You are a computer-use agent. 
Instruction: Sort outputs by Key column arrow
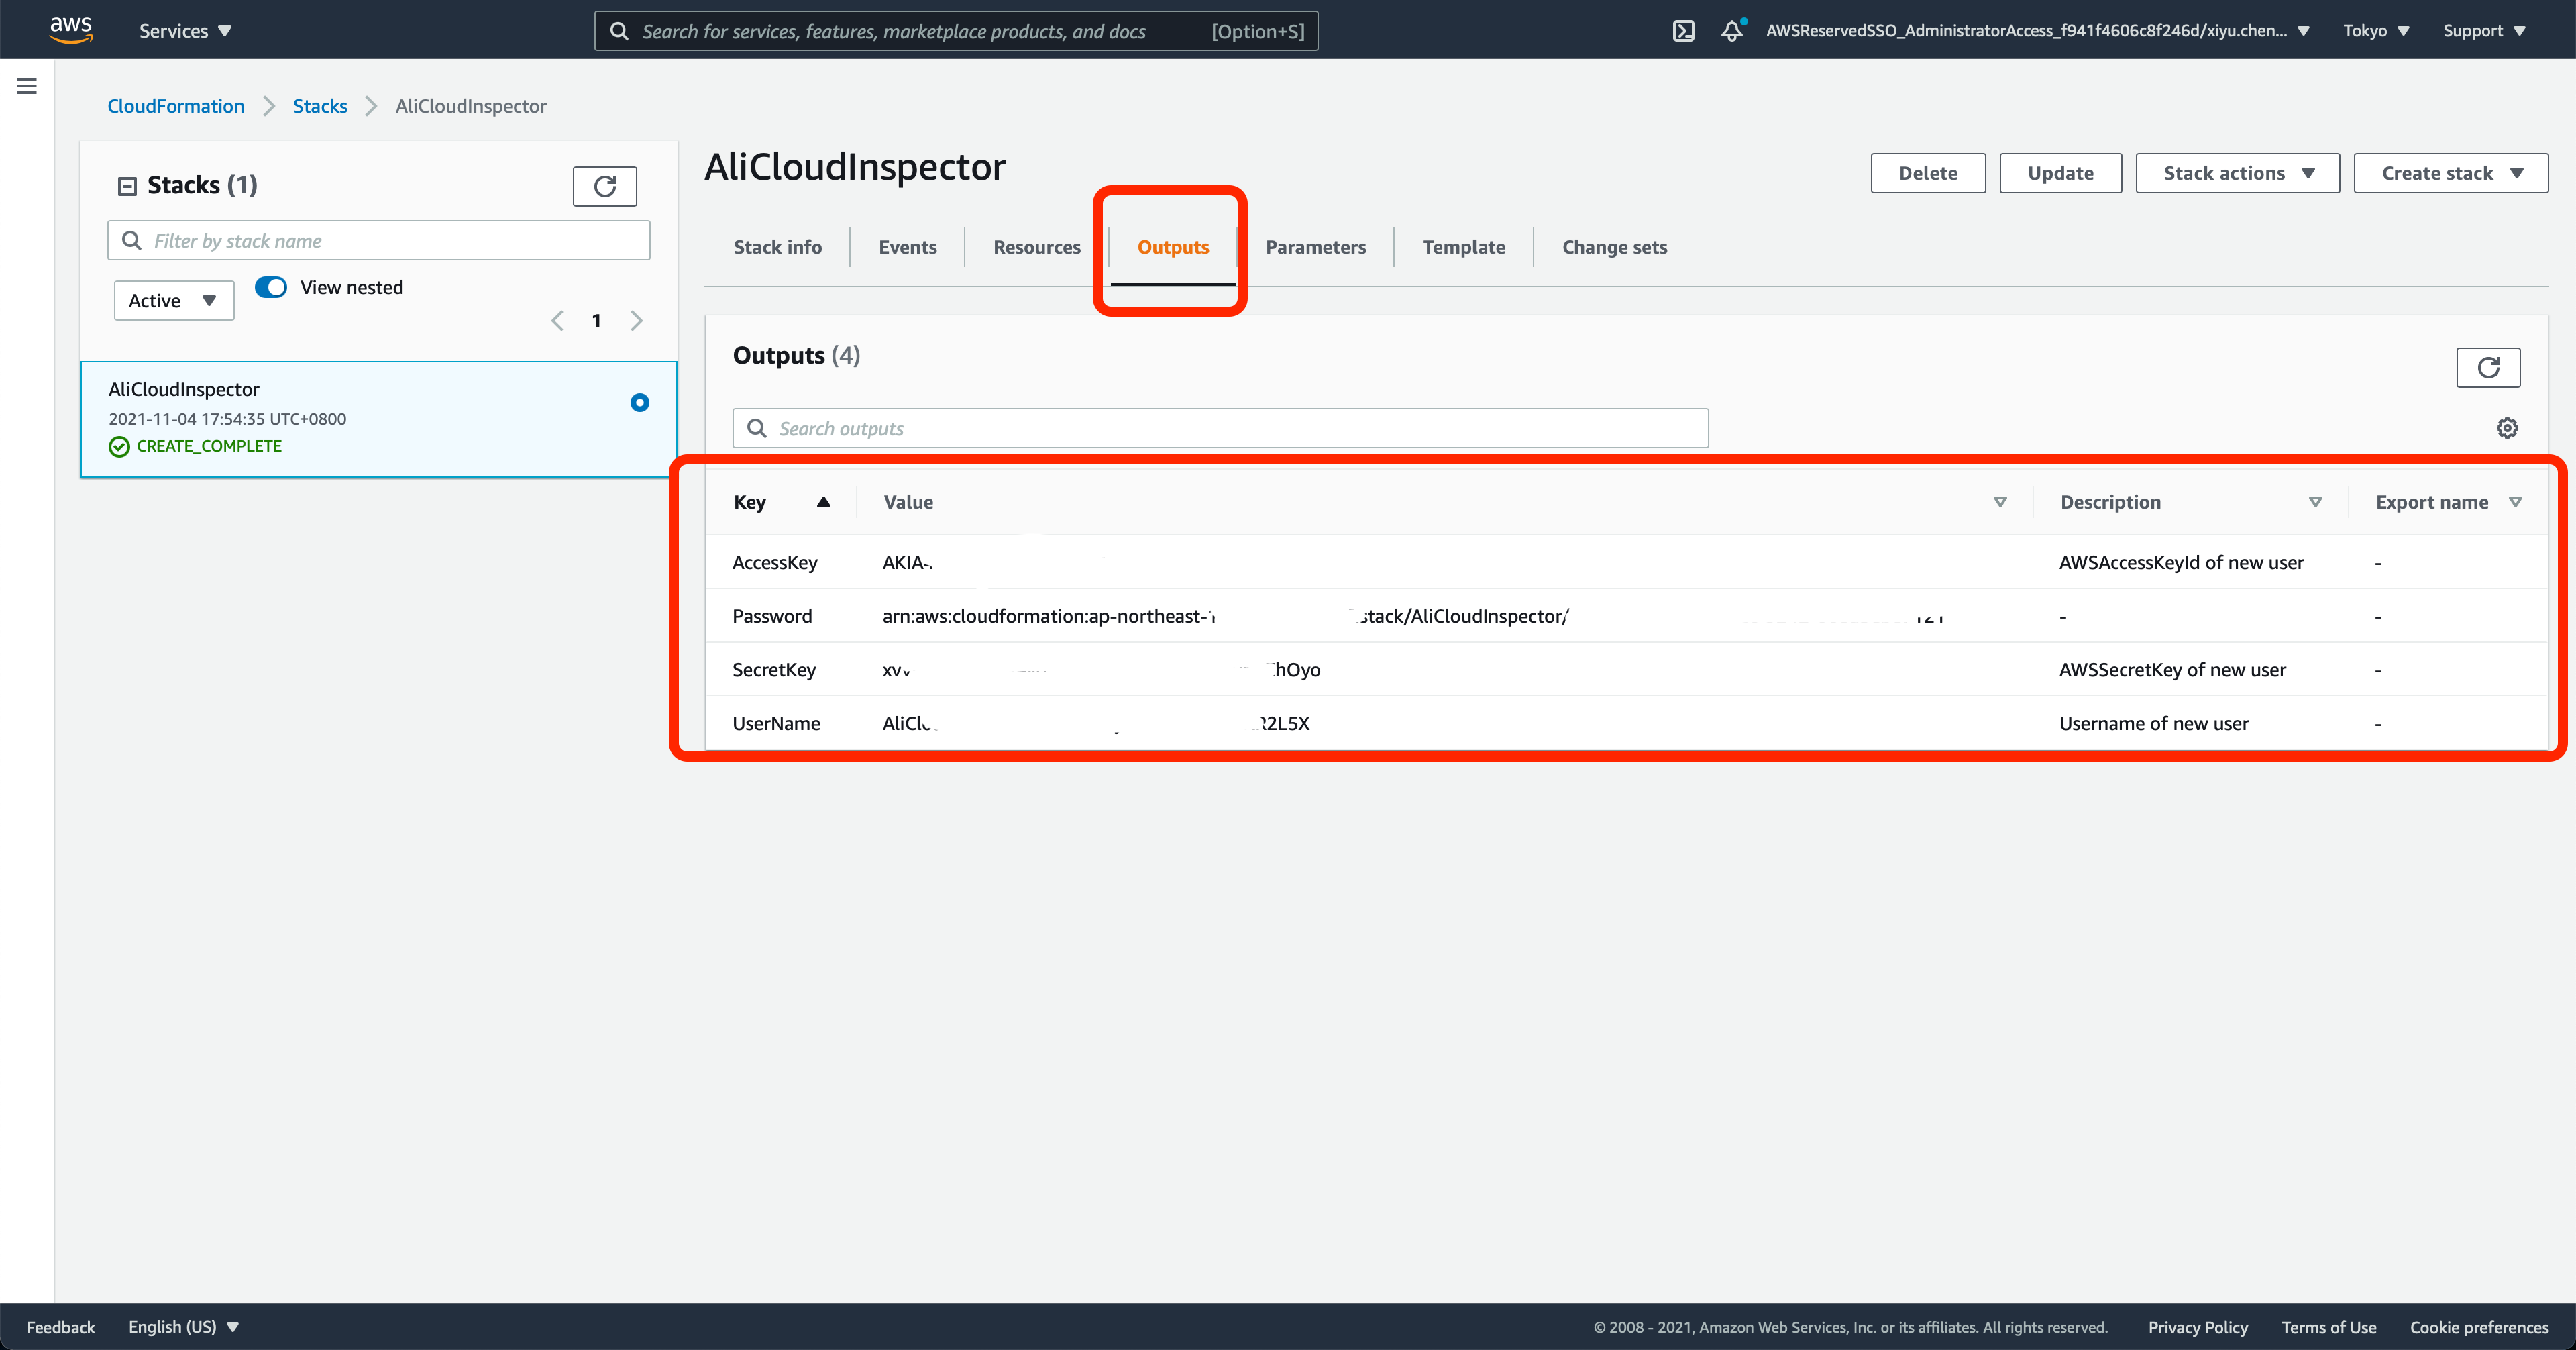click(x=823, y=502)
